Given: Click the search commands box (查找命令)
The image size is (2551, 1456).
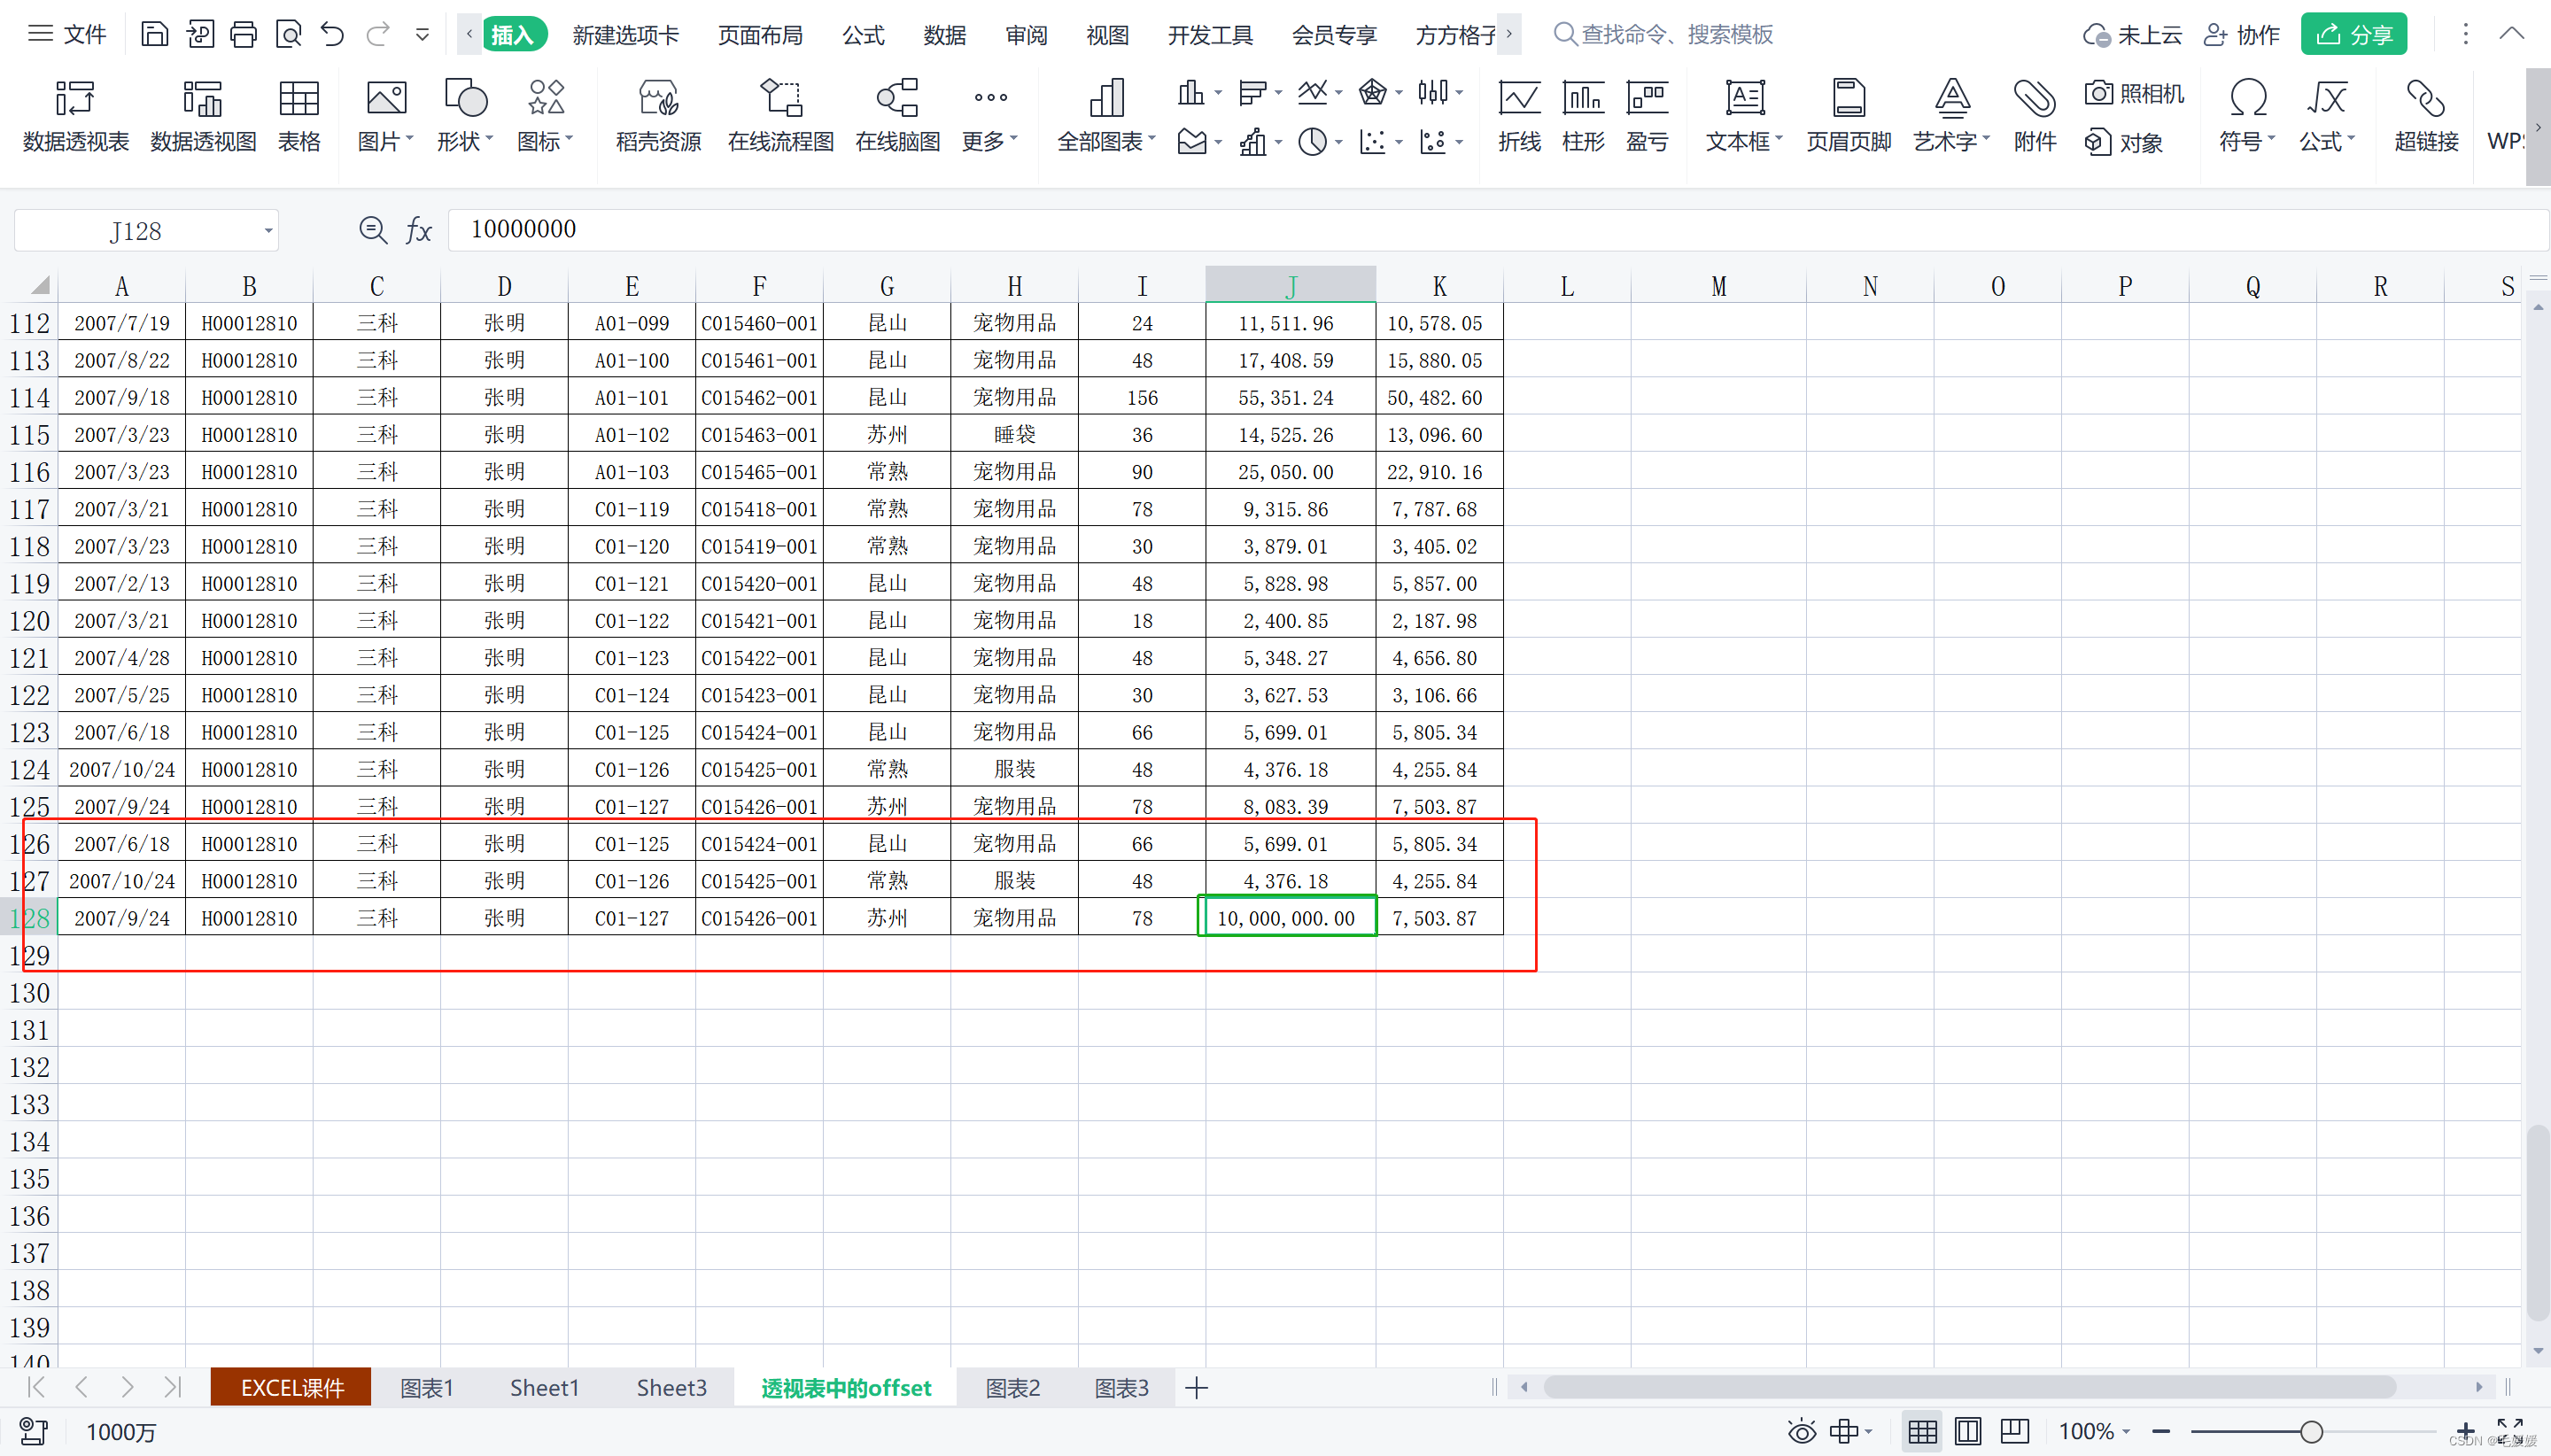Looking at the screenshot, I should point(1663,35).
